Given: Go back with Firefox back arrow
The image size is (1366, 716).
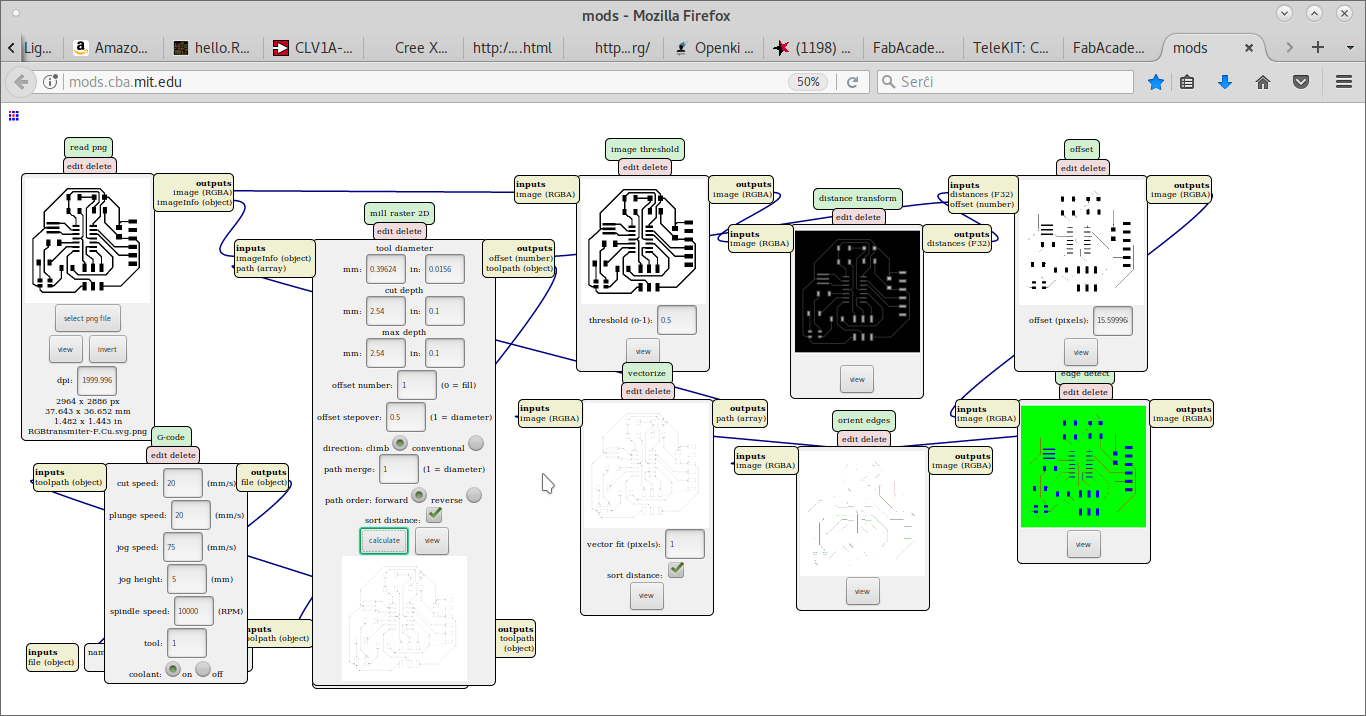Looking at the screenshot, I should click(22, 82).
